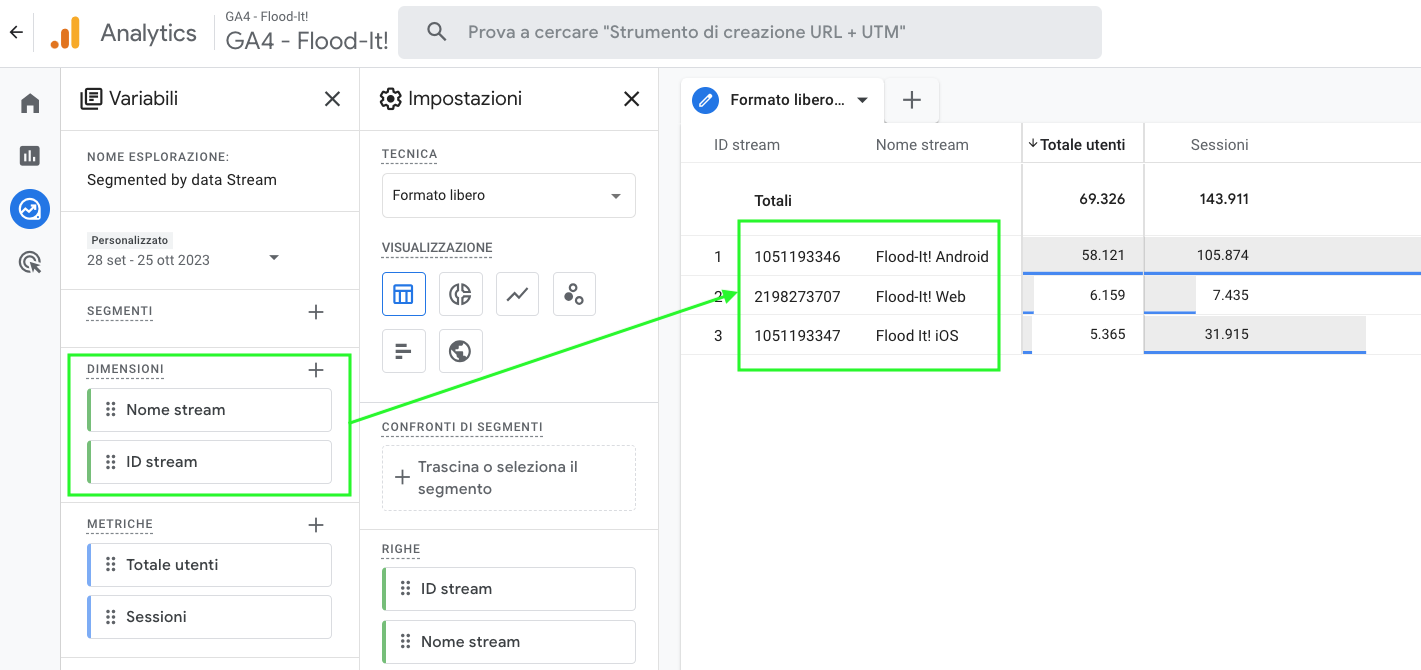
Task: Add a new exploration tab
Action: (911, 100)
